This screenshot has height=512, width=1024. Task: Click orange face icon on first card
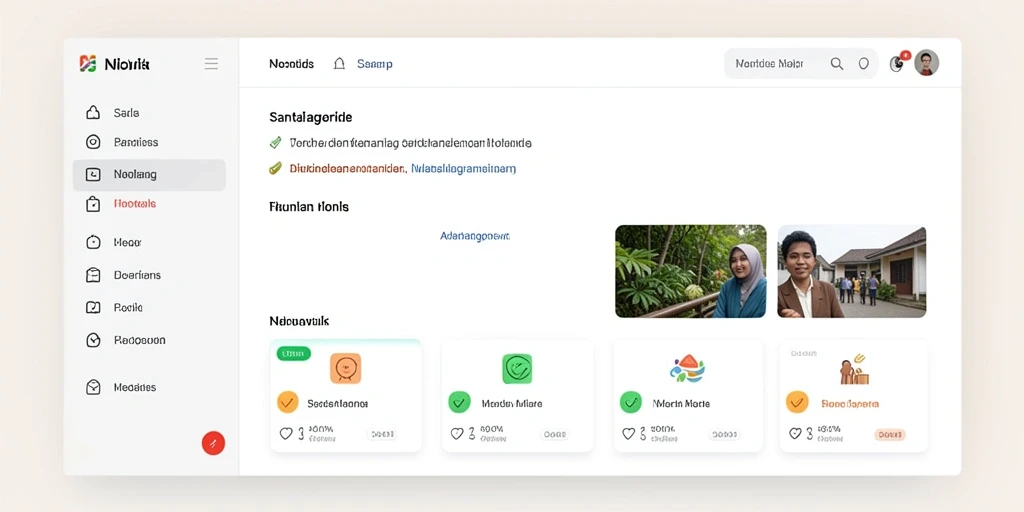coord(345,368)
